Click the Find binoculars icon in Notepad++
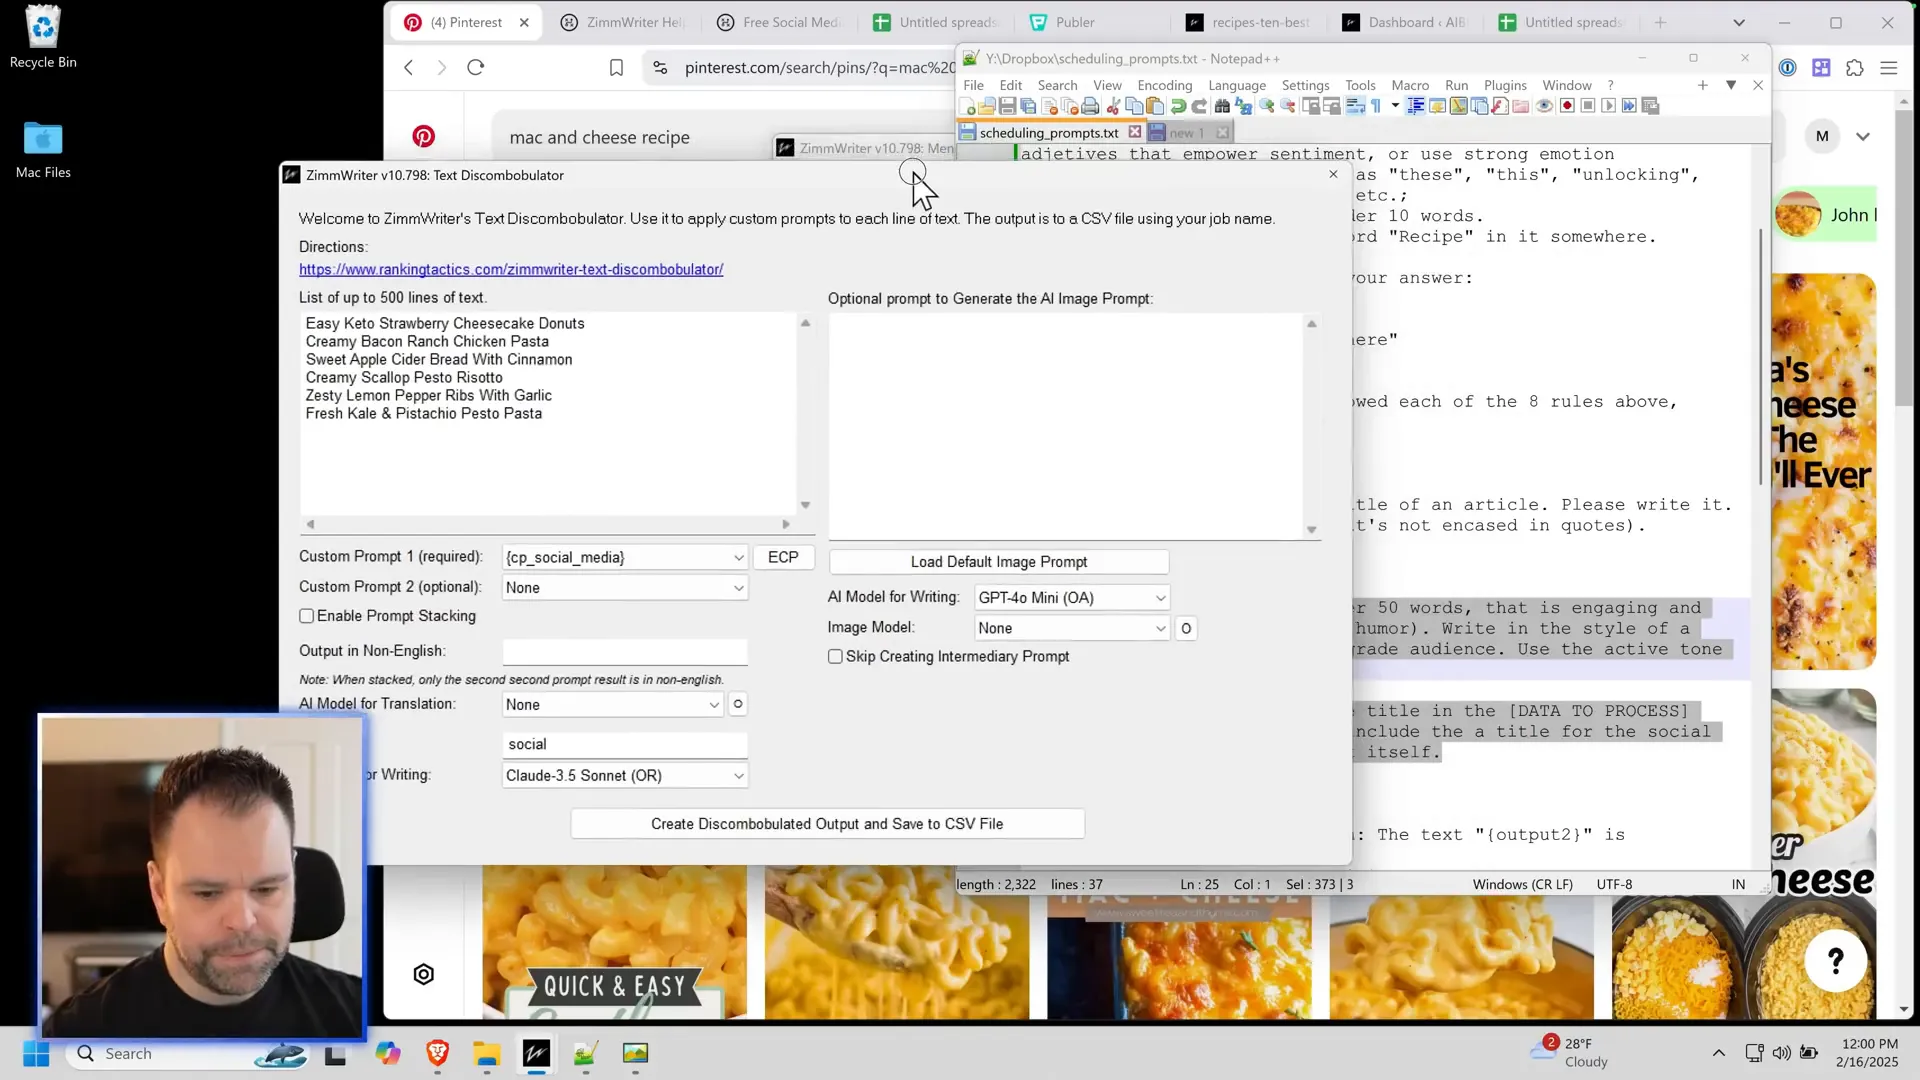Image resolution: width=1920 pixels, height=1080 pixels. coord(1222,106)
